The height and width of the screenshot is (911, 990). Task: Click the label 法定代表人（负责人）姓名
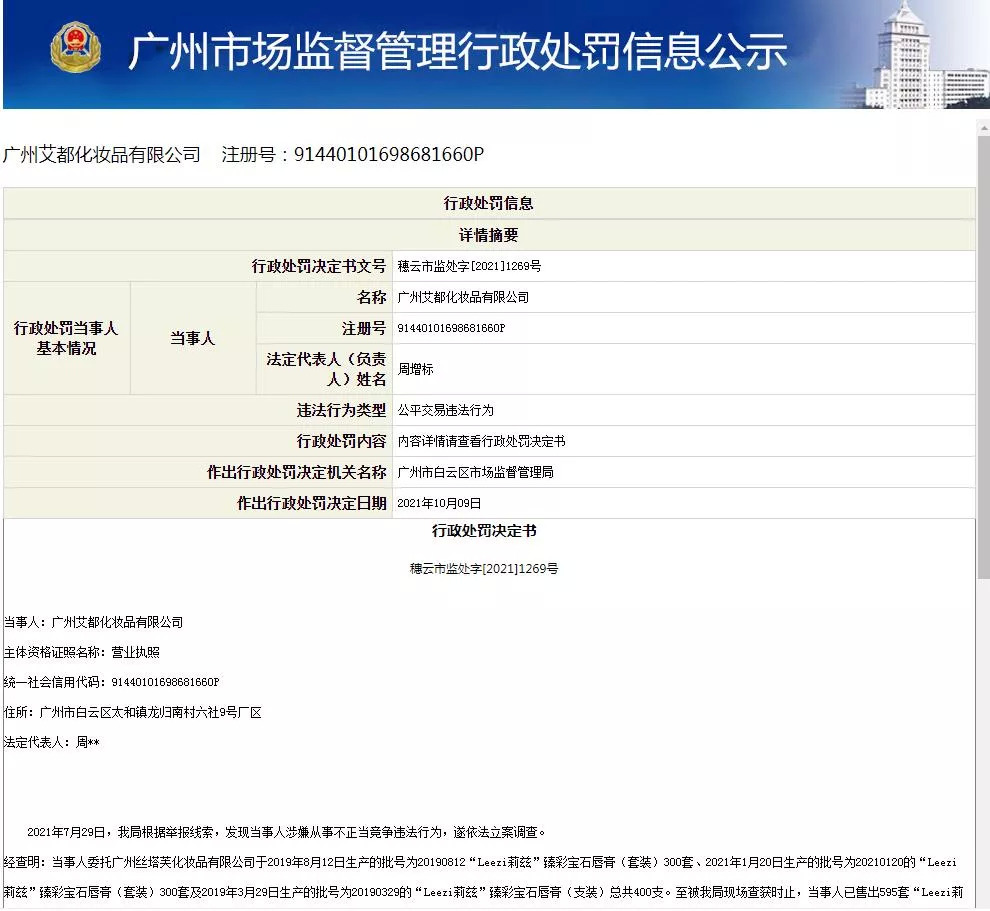click(324, 369)
